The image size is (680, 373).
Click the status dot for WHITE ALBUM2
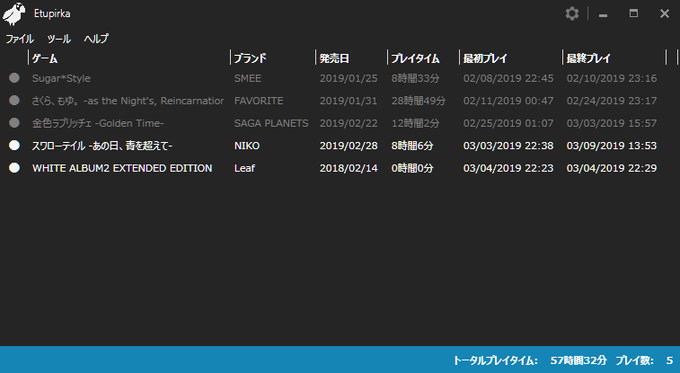[14, 168]
